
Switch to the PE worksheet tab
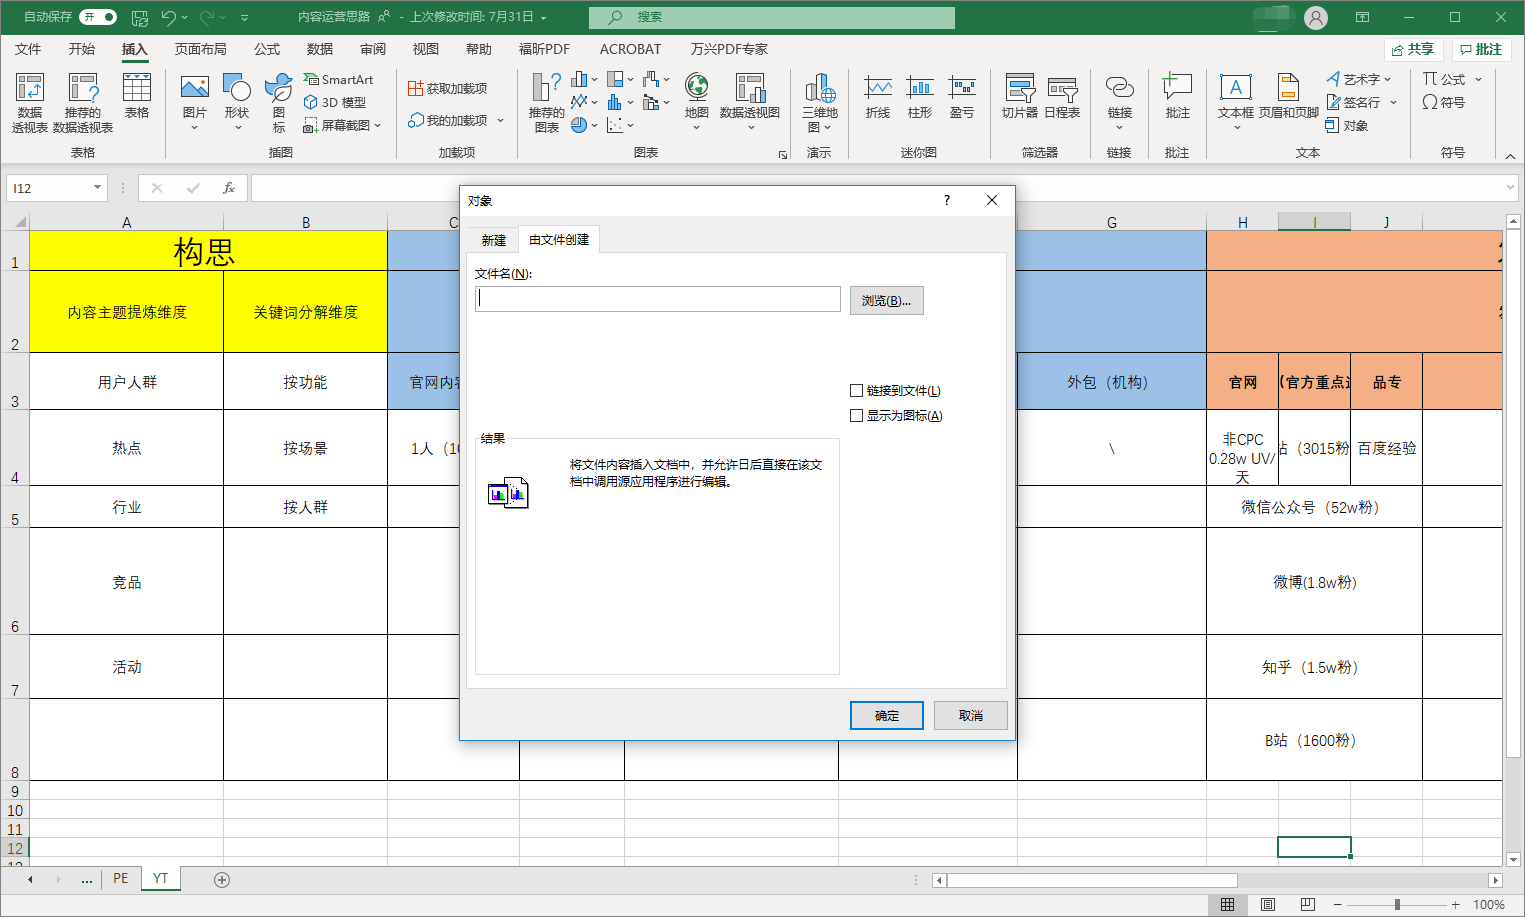click(x=119, y=878)
